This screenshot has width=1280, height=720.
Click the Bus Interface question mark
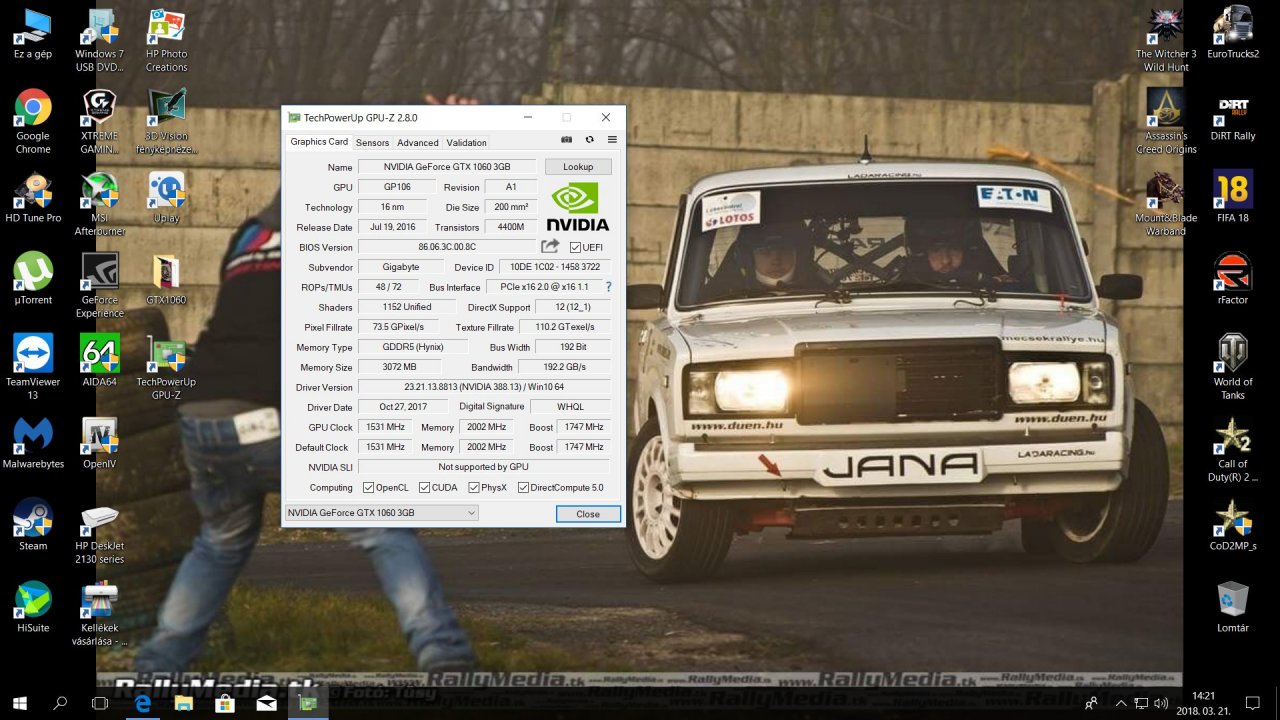pos(608,287)
